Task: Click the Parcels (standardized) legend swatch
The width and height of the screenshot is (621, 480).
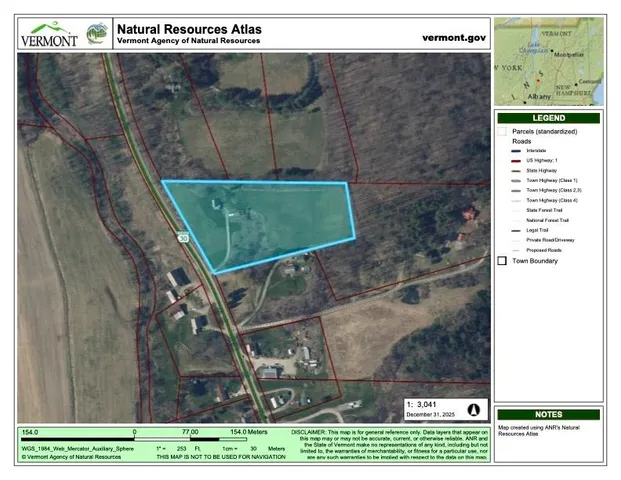Action: [x=502, y=131]
